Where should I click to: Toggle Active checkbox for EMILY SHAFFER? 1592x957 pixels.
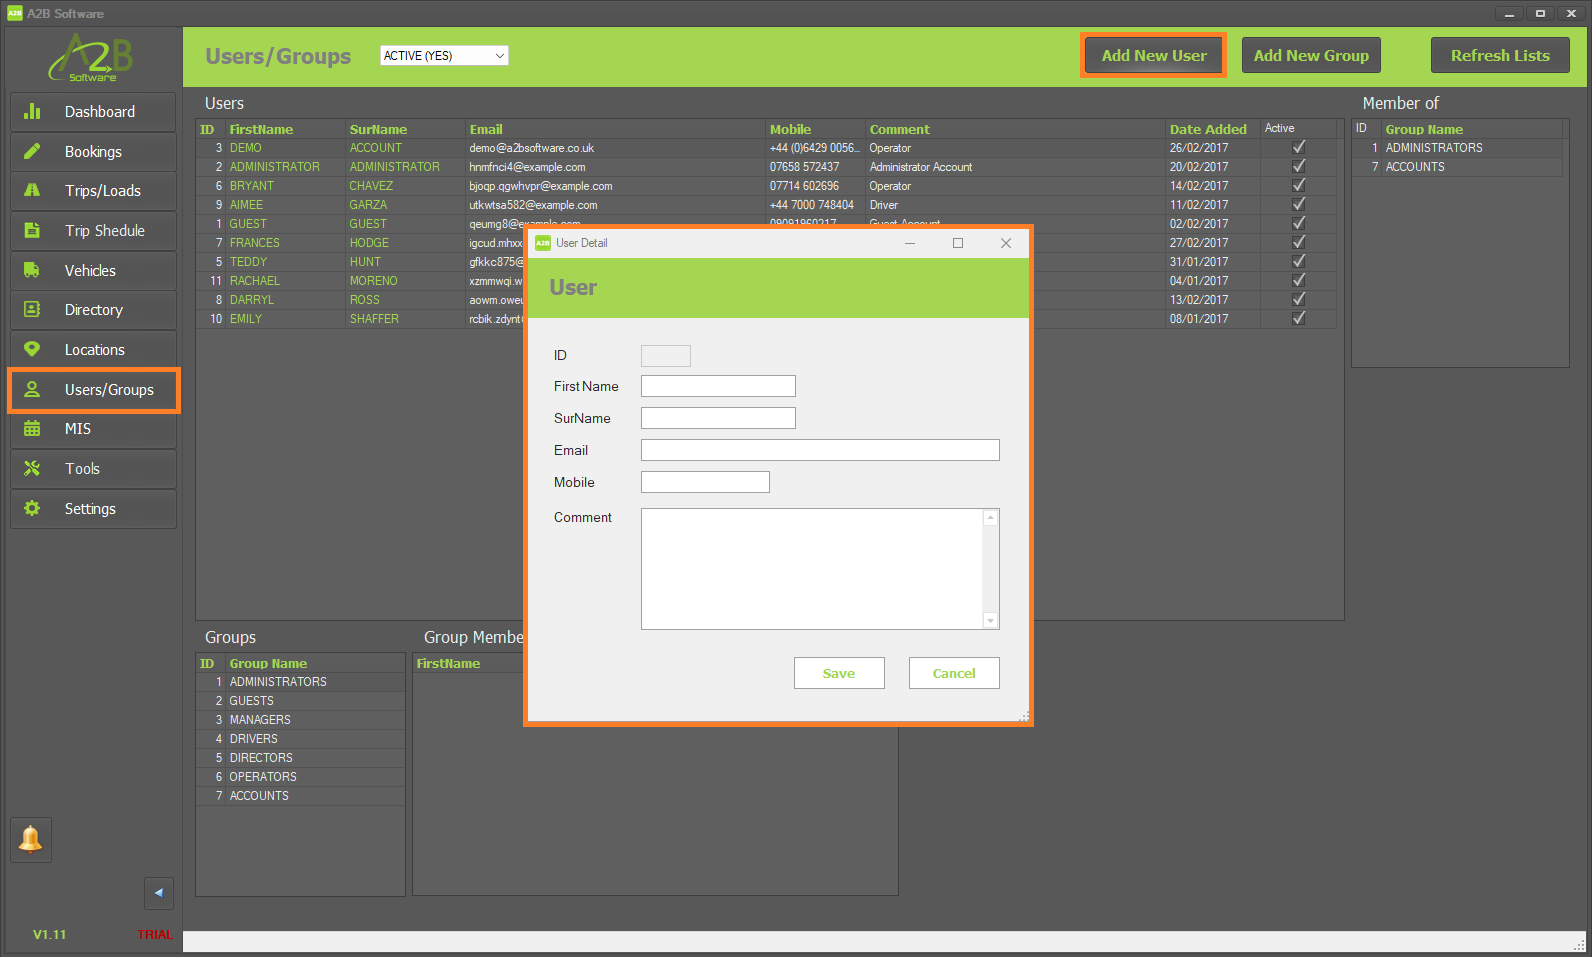(x=1298, y=319)
